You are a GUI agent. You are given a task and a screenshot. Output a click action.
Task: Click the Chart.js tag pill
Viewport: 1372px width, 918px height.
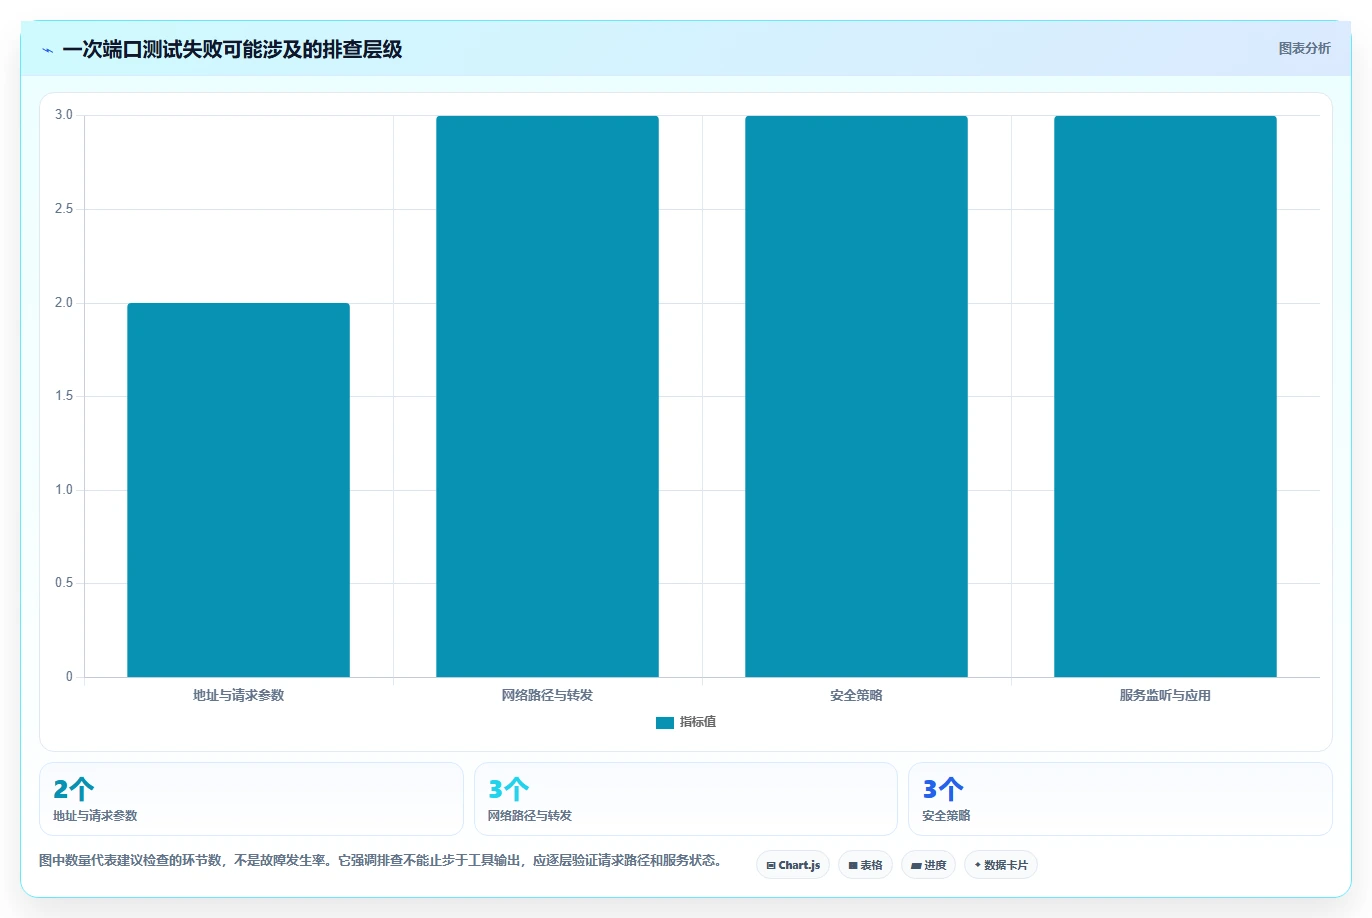click(793, 865)
